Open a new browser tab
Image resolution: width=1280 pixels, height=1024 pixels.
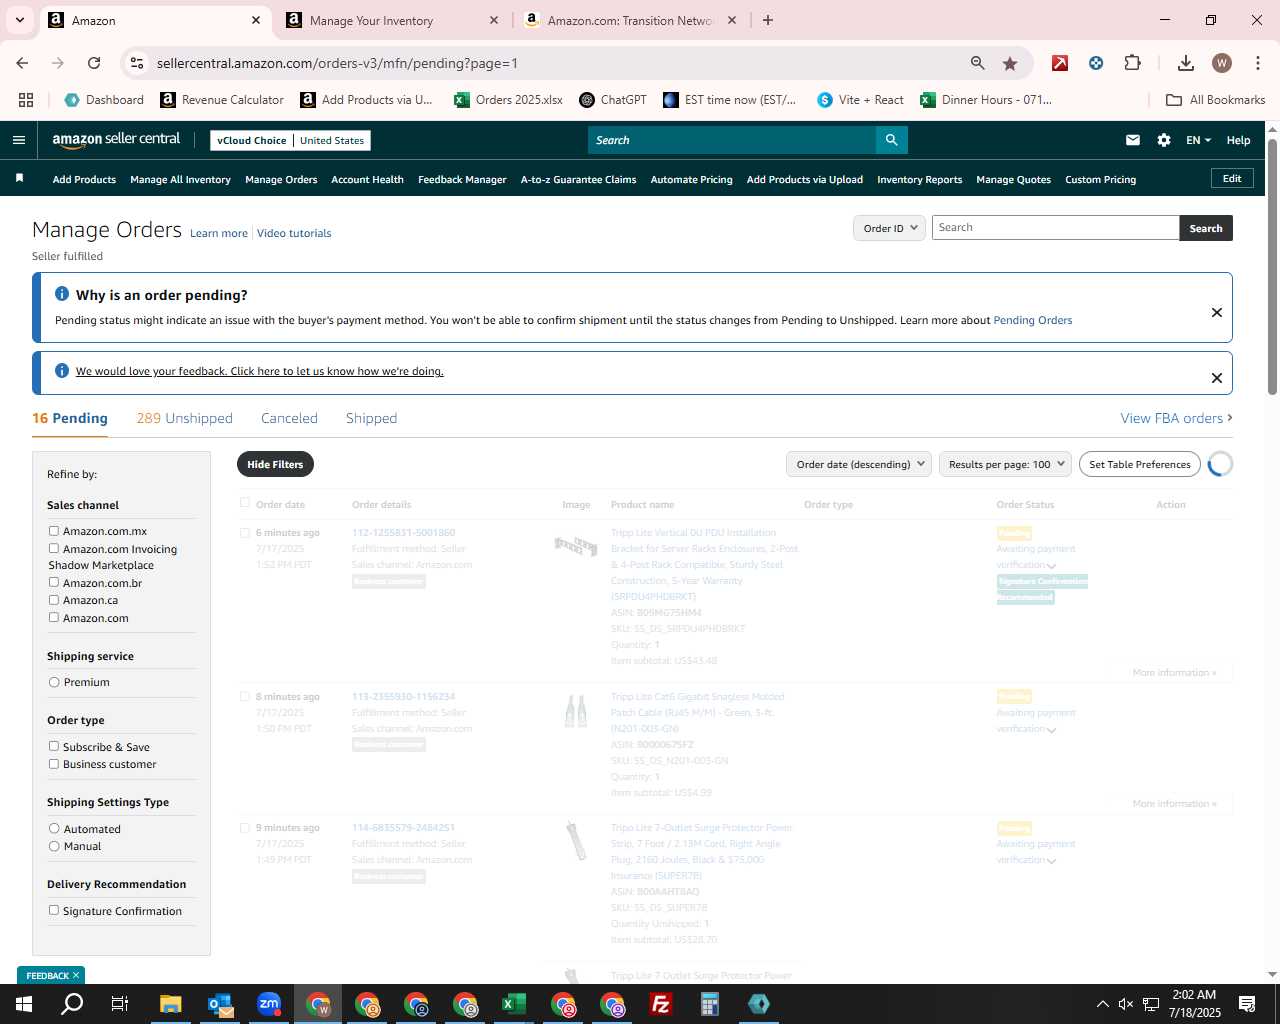pyautogui.click(x=768, y=20)
